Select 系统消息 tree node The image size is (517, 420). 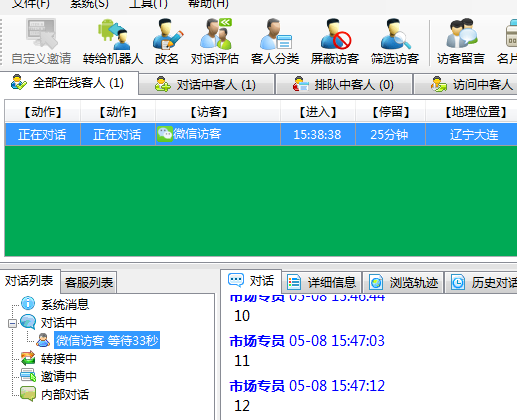tap(65, 305)
